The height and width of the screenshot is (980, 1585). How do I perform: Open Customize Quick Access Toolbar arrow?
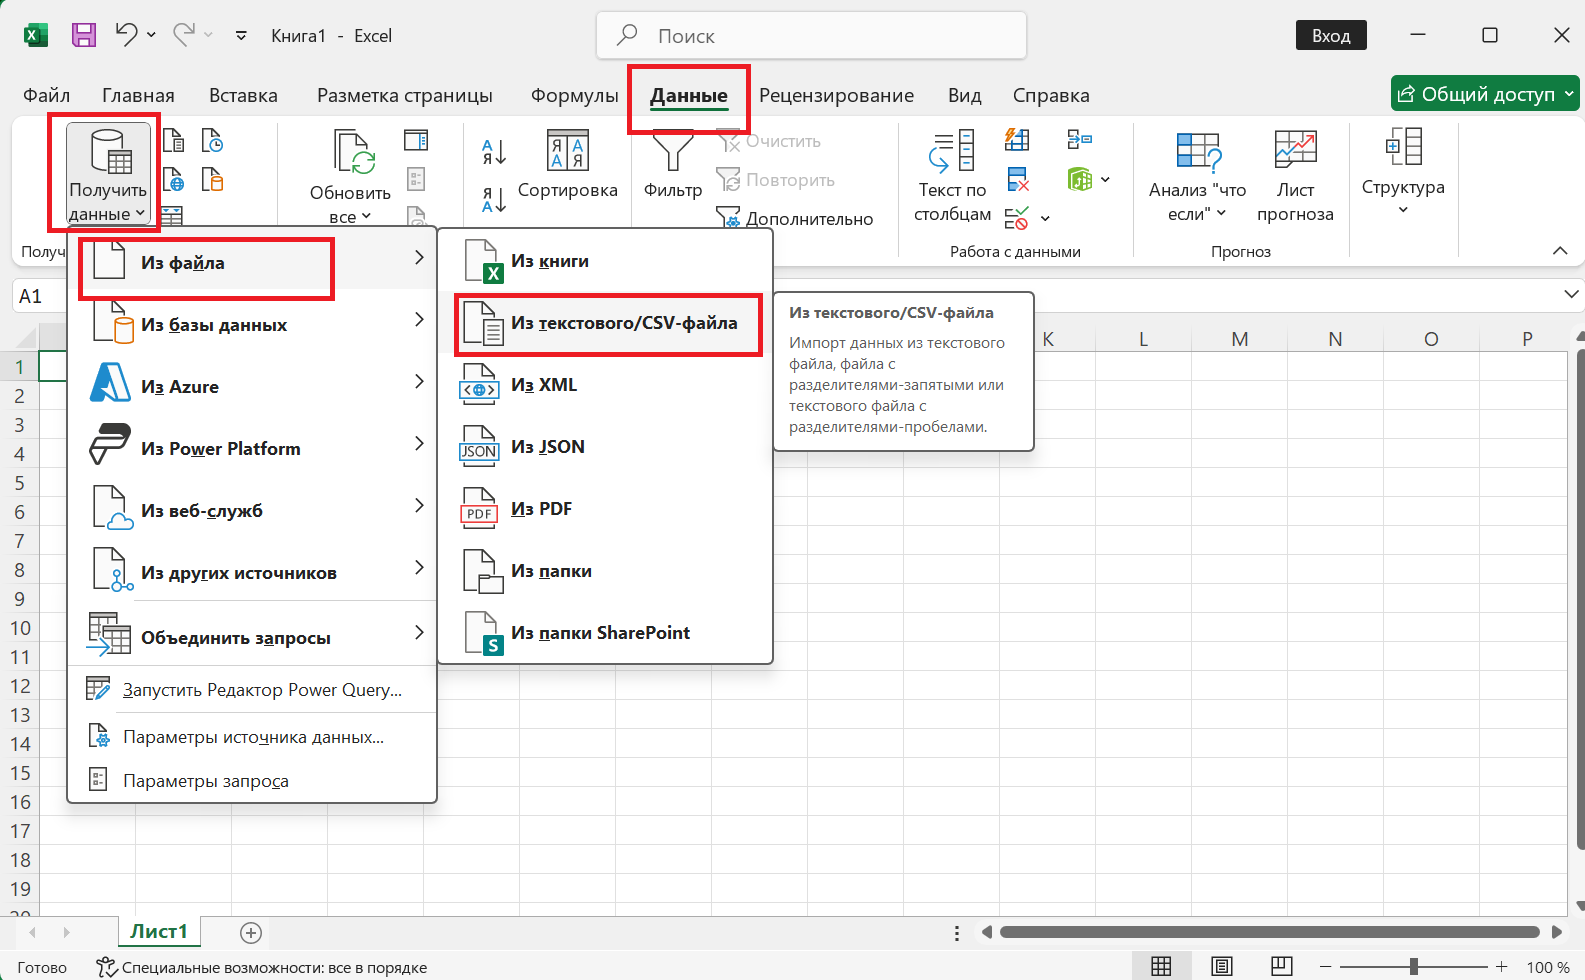241,35
